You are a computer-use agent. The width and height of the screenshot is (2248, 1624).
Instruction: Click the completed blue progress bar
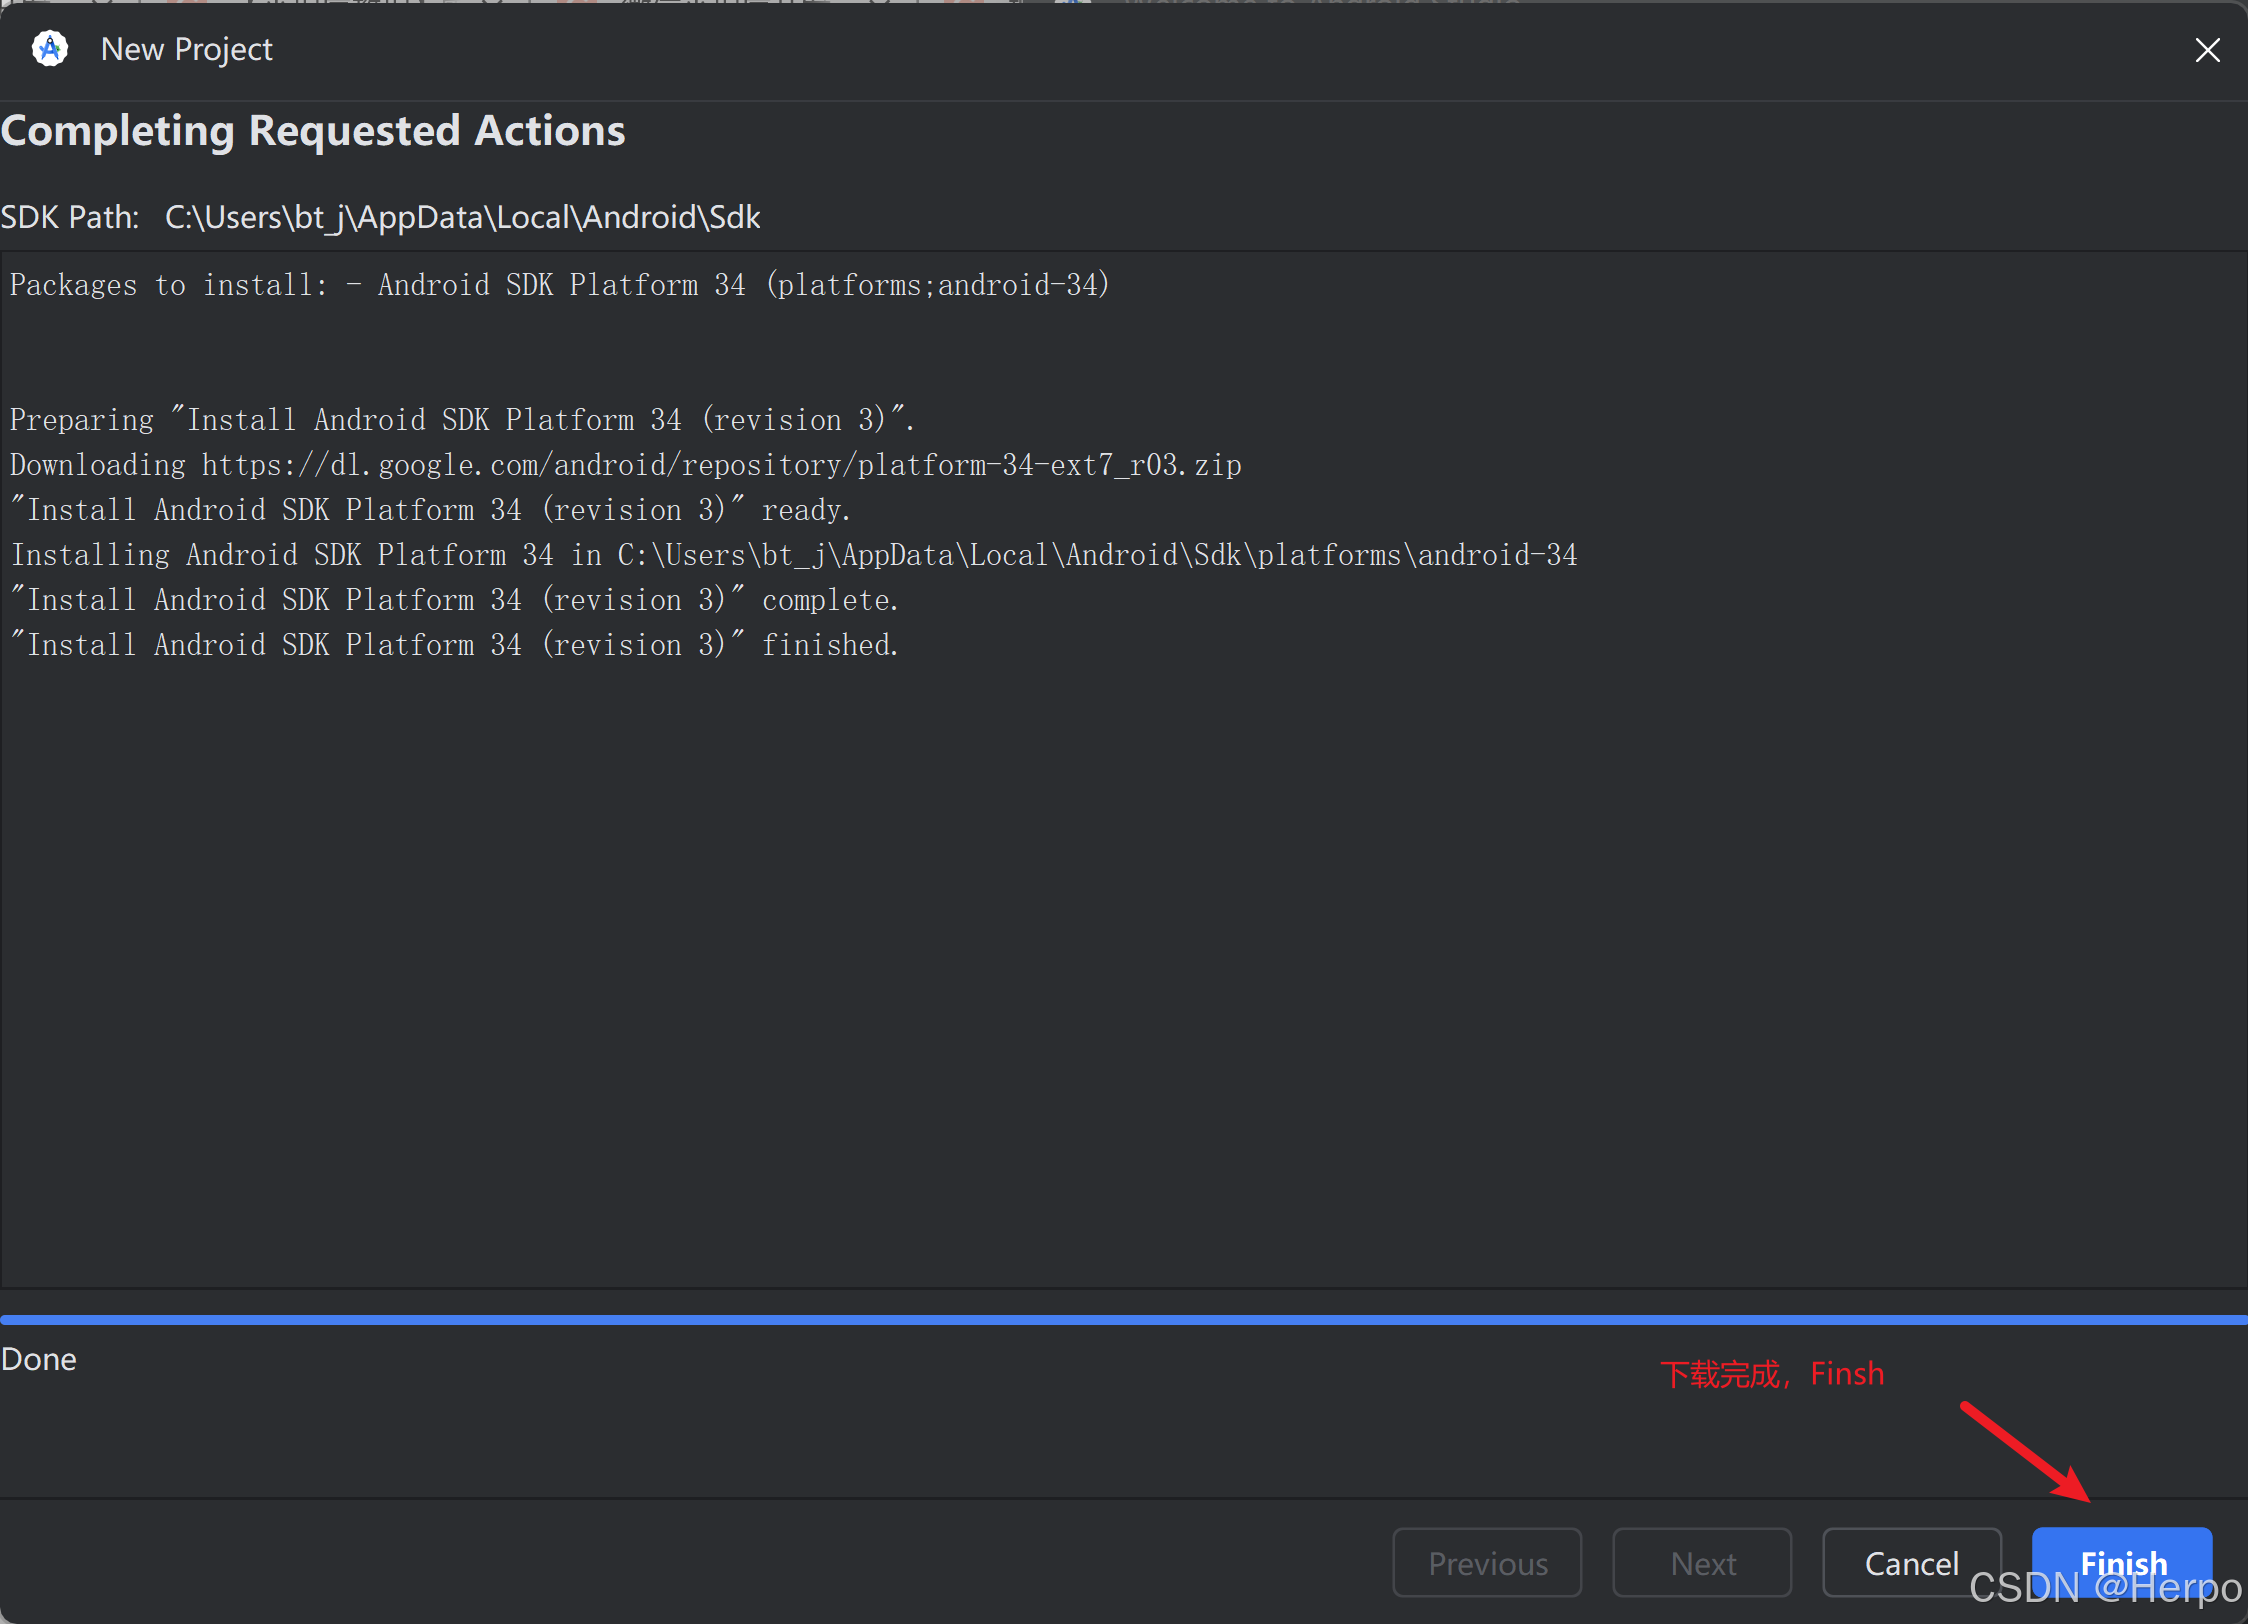(1124, 1320)
